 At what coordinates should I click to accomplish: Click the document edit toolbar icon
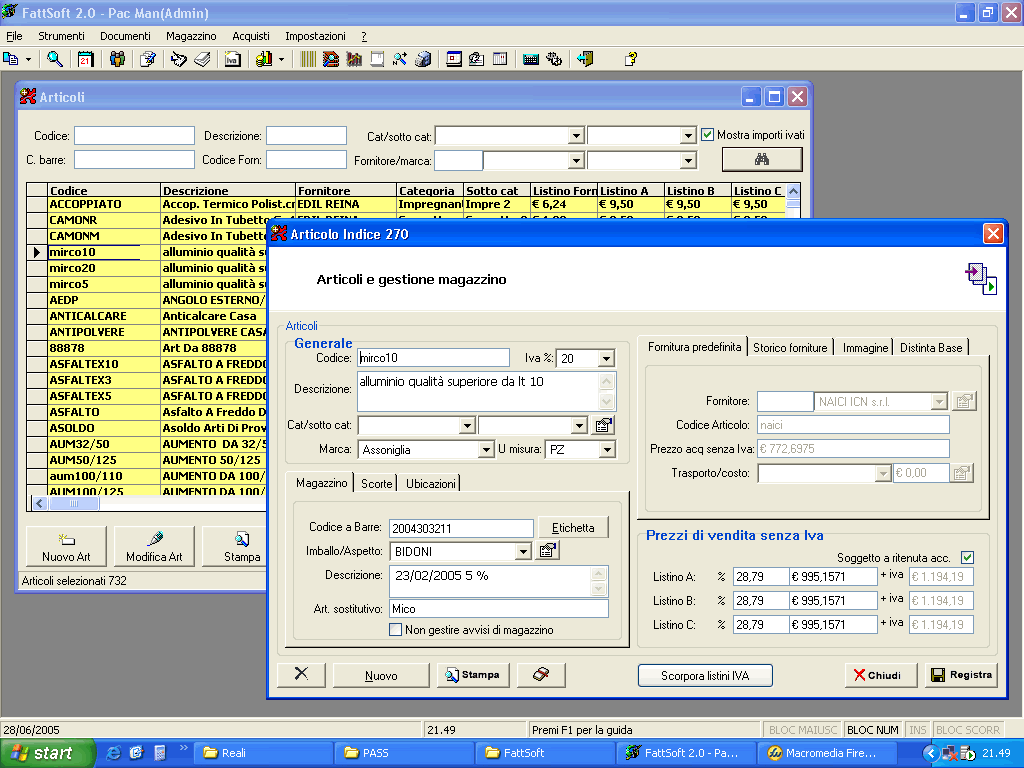[148, 59]
